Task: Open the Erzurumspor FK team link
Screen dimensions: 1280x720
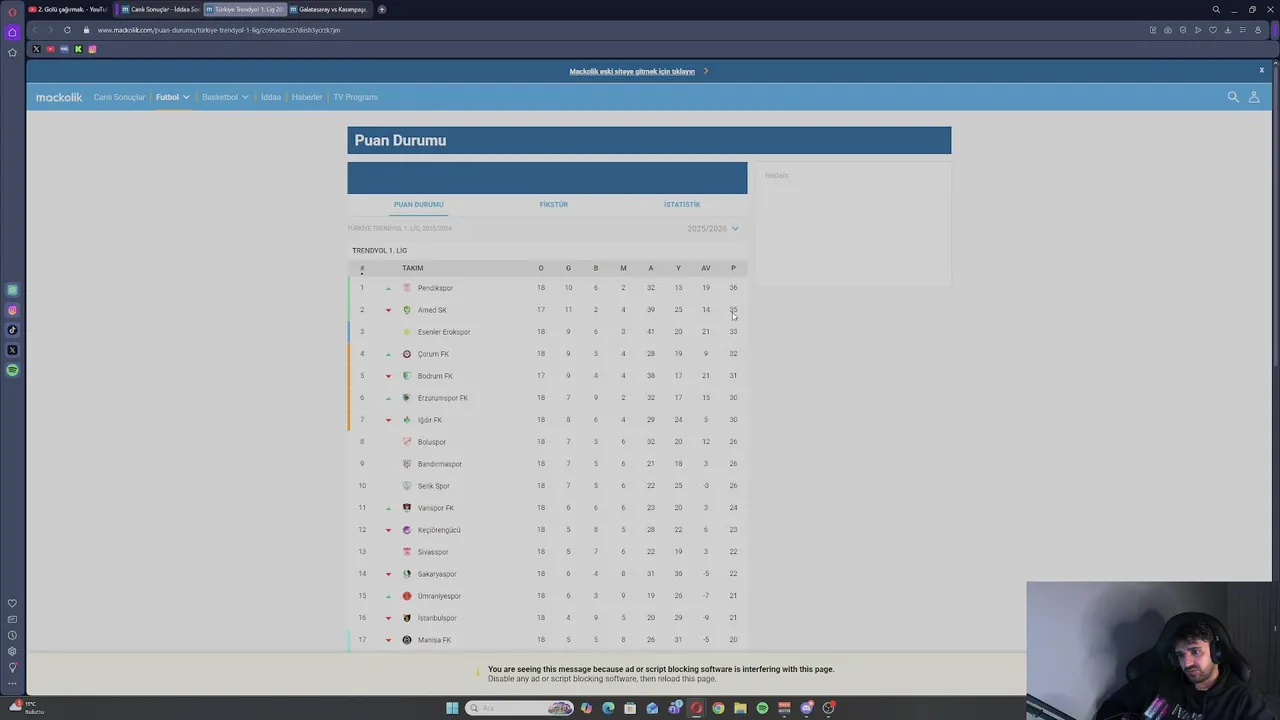Action: click(x=443, y=398)
